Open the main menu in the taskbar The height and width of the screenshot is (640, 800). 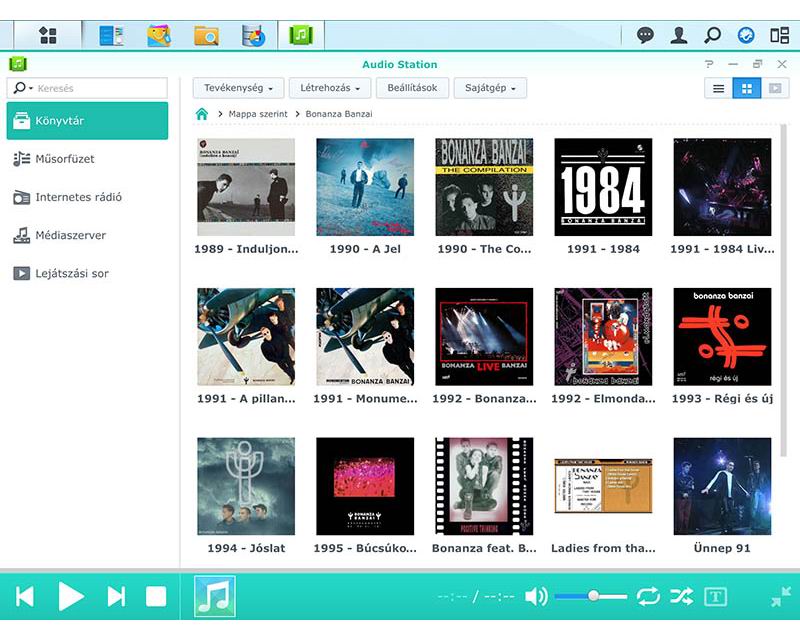click(x=47, y=35)
